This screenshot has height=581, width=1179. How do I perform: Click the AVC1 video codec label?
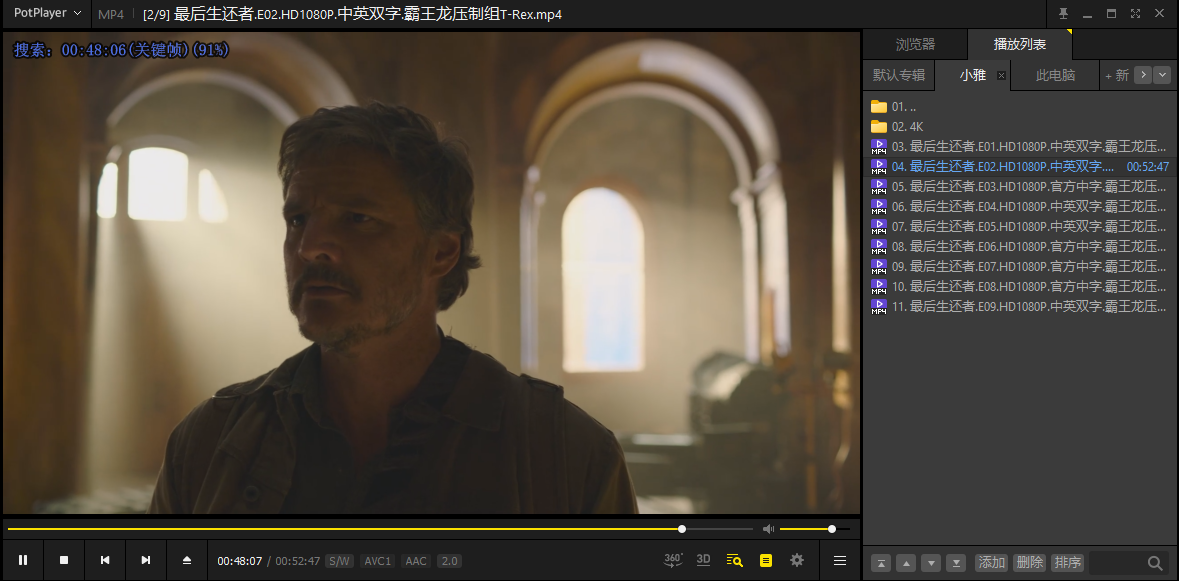pos(377,561)
